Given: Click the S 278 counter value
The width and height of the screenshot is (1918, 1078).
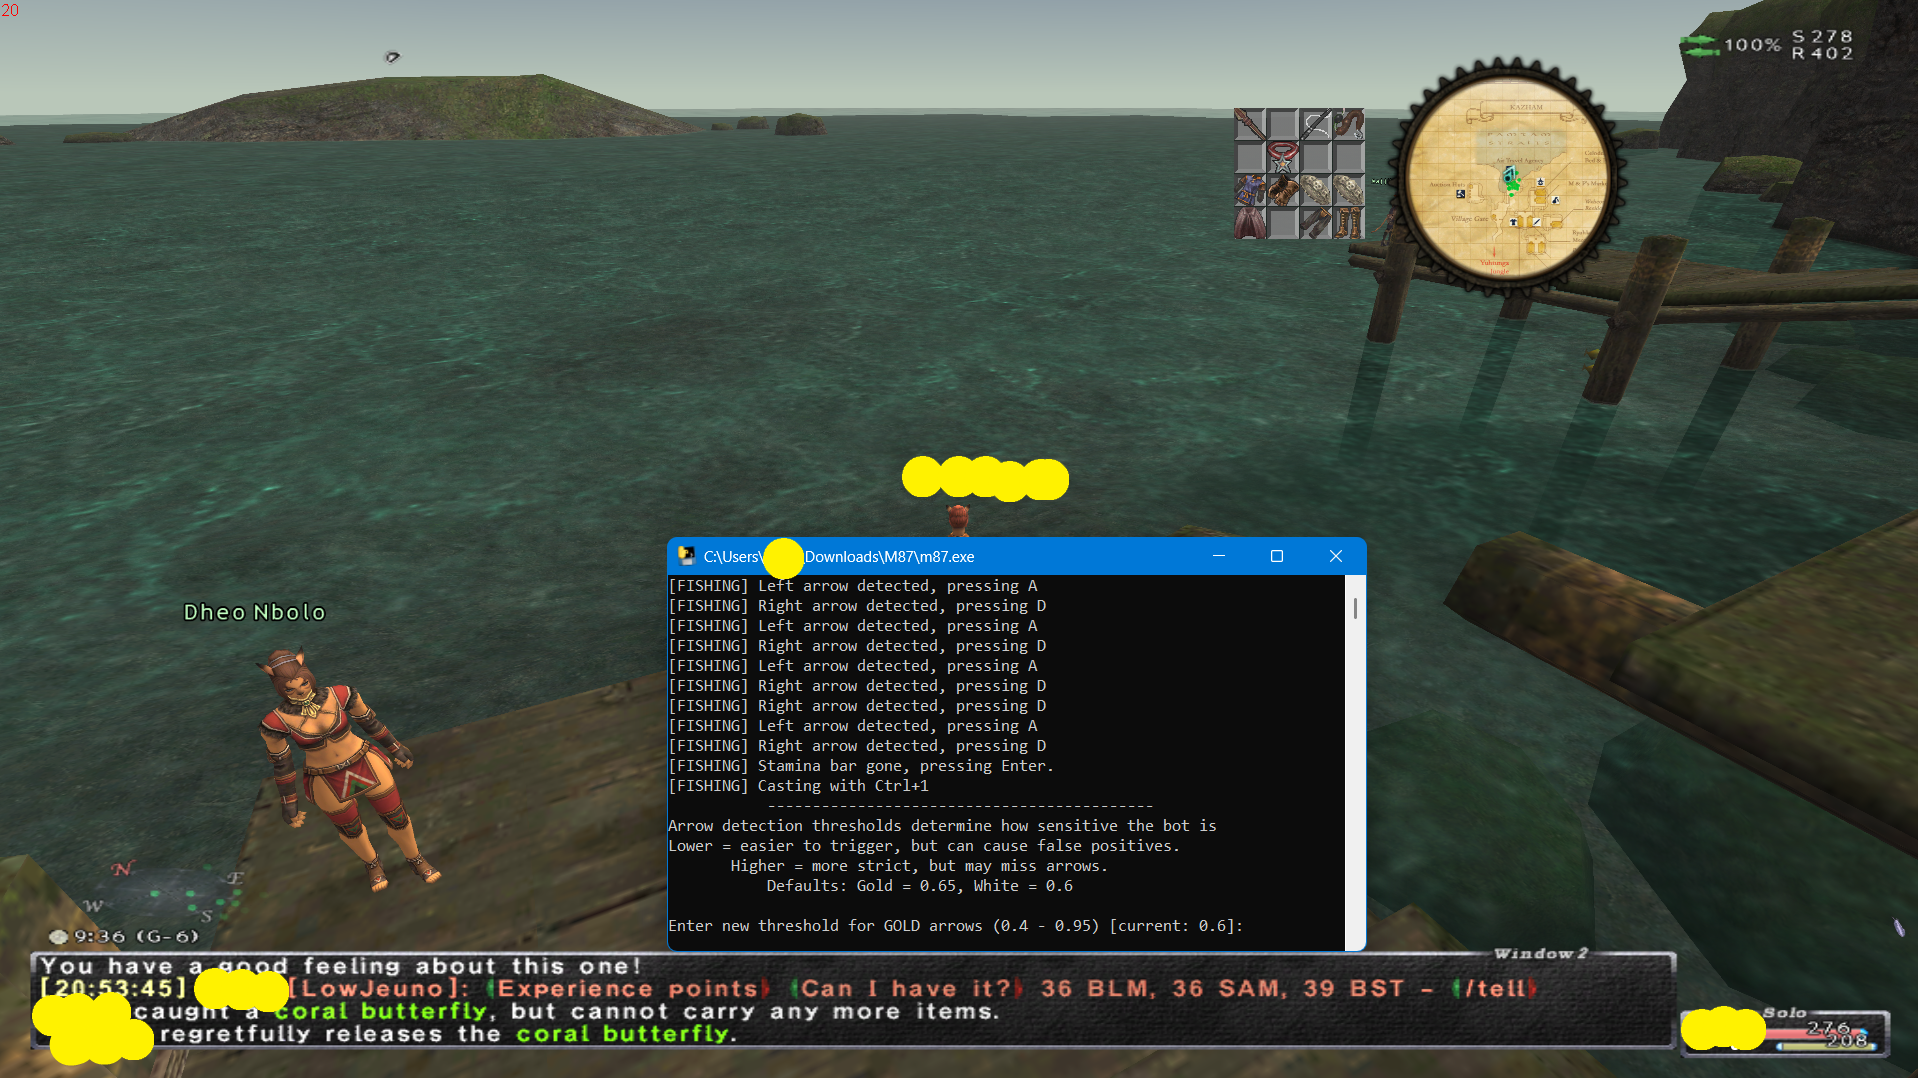Looking at the screenshot, I should click(x=1822, y=36).
